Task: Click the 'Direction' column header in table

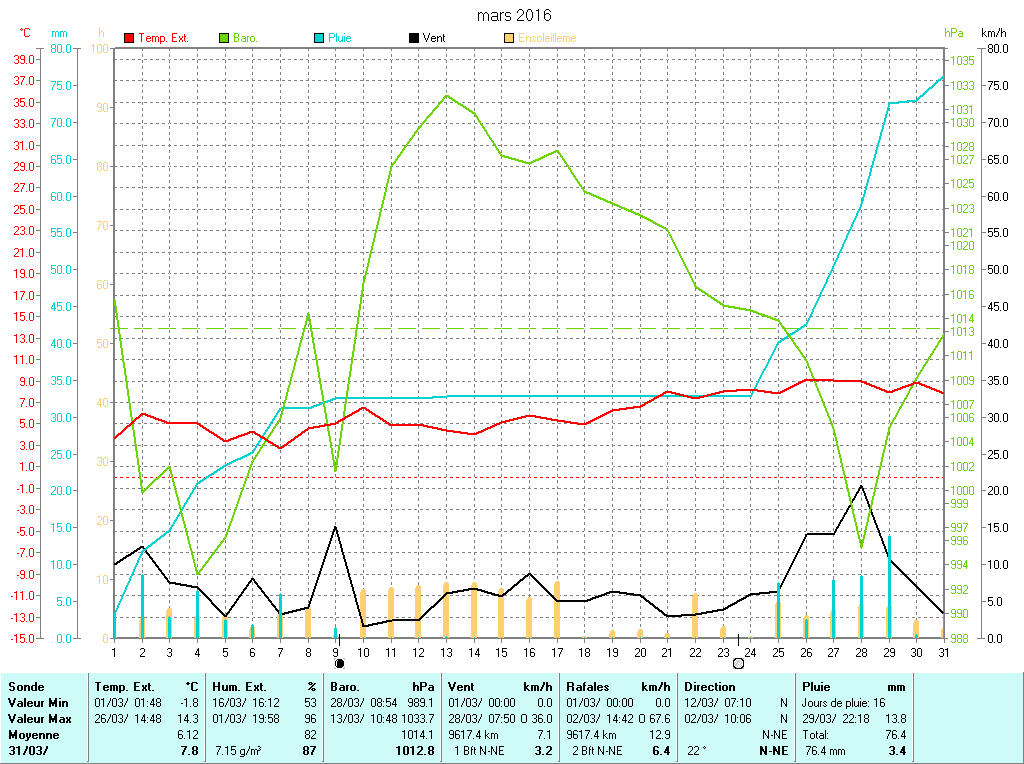Action: point(709,687)
